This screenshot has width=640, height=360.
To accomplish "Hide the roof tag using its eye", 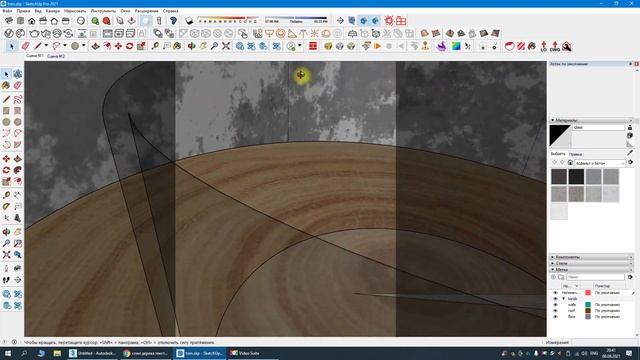I will pyautogui.click(x=555, y=311).
